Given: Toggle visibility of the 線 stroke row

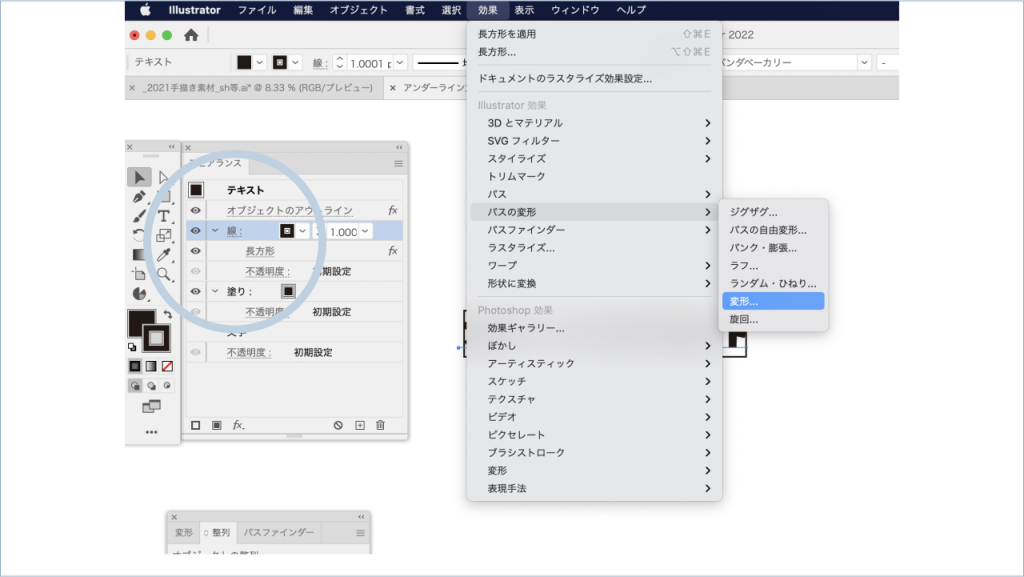Looking at the screenshot, I should tap(195, 230).
